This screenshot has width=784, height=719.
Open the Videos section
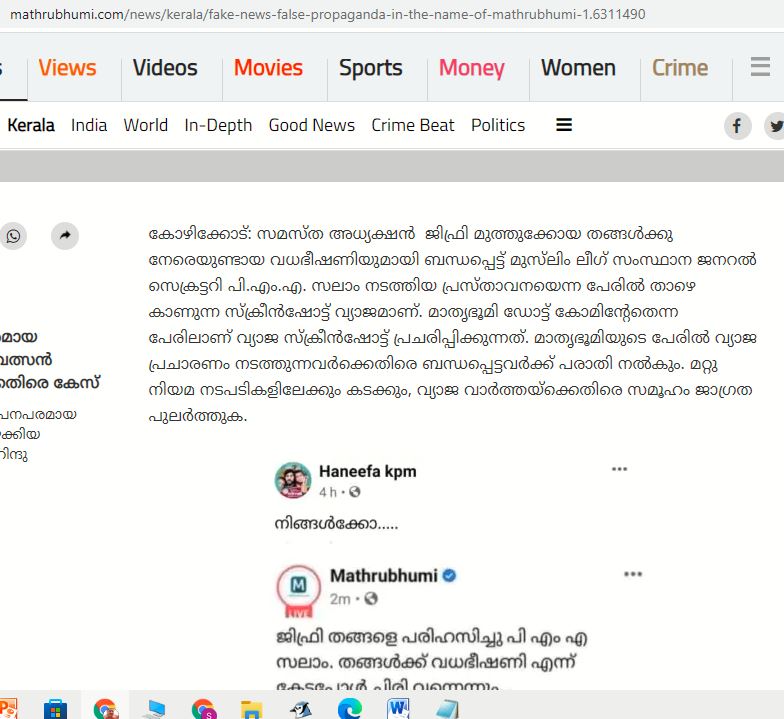165,68
